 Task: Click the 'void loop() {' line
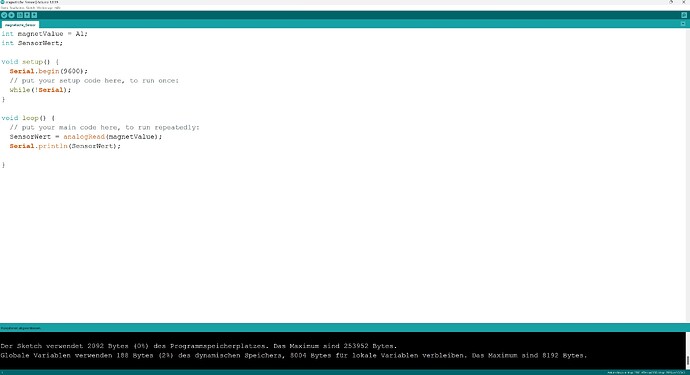28,118
